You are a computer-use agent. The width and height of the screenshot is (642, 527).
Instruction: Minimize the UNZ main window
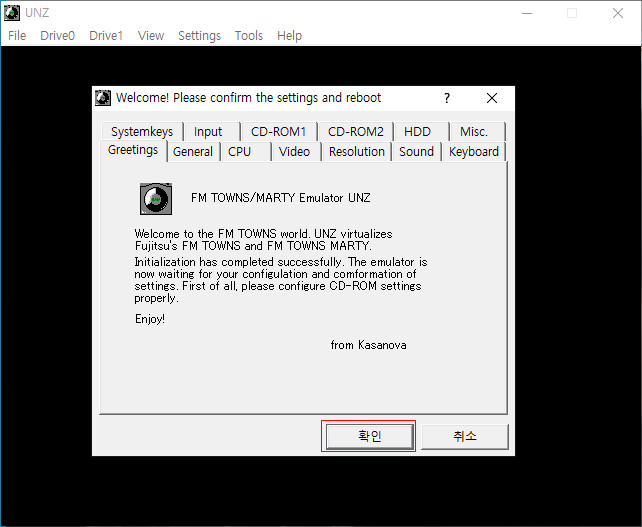tap(527, 13)
